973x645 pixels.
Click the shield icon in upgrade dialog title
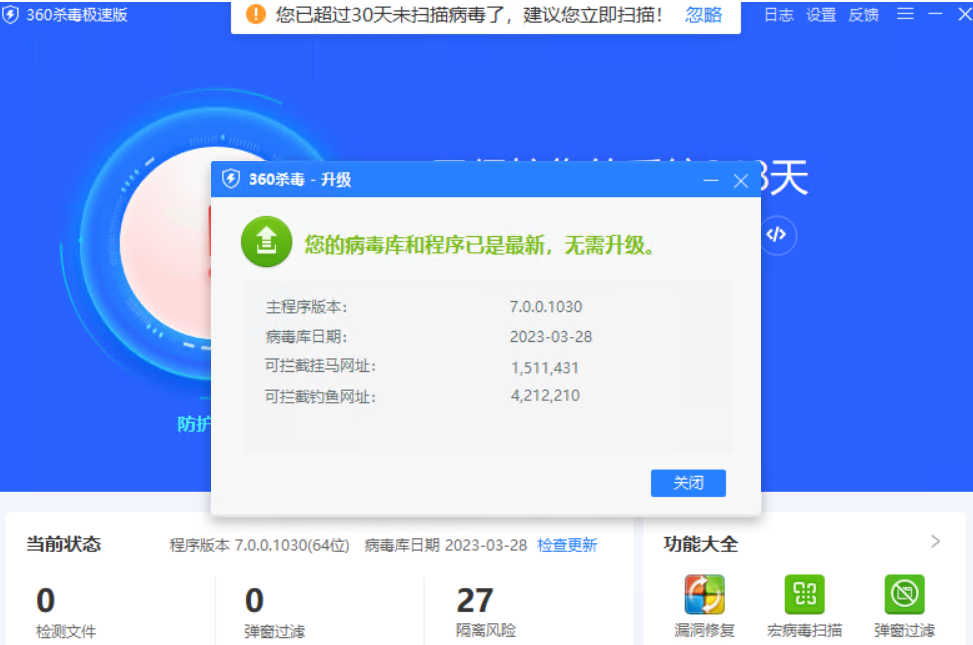click(231, 179)
